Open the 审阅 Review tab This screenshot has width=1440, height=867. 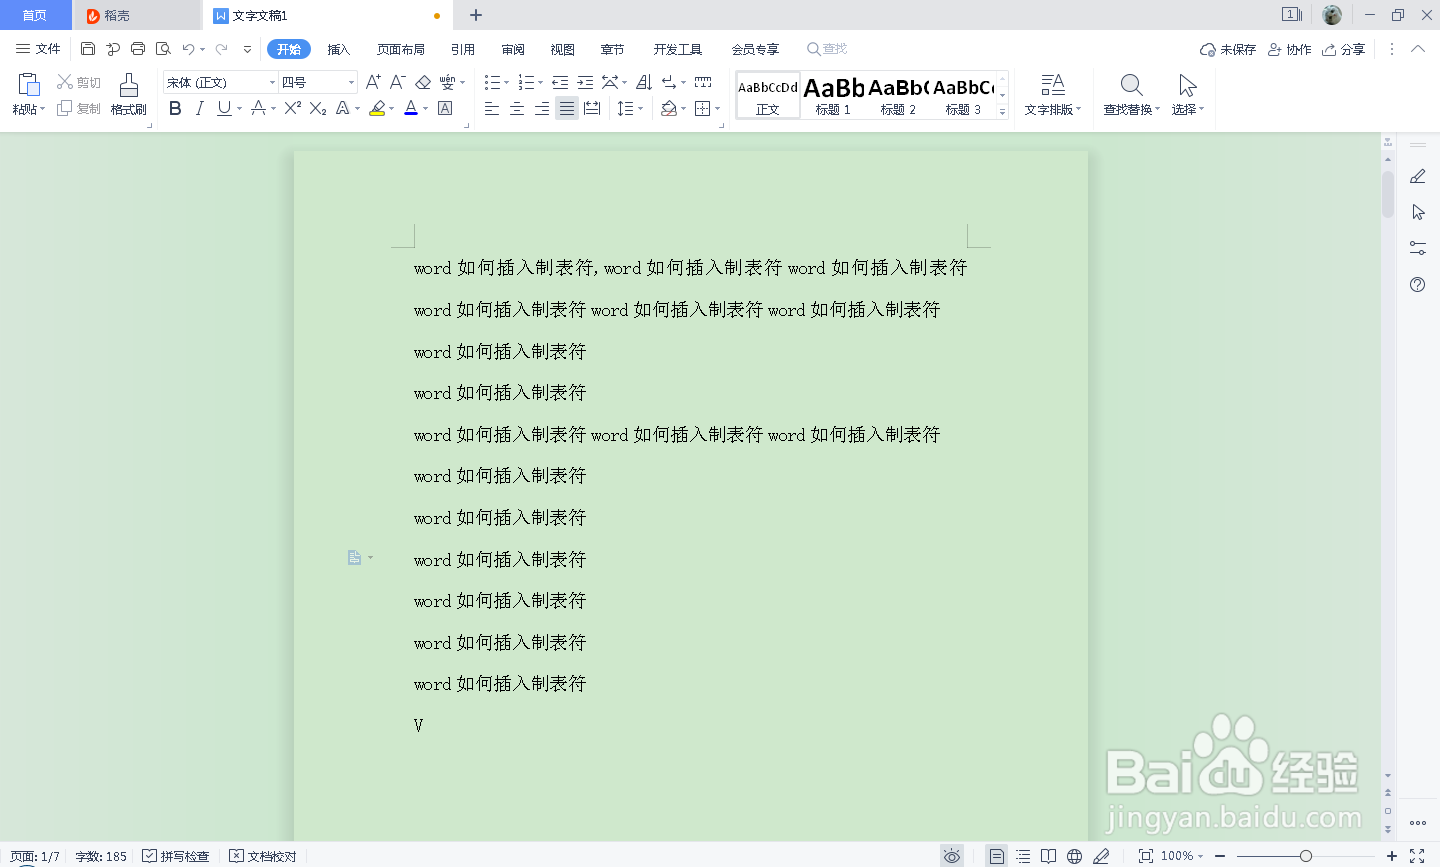pos(513,49)
